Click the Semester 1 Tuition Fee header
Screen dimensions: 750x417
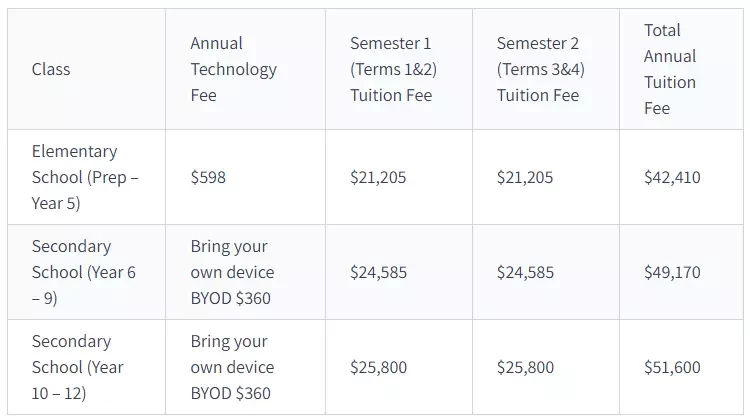[x=399, y=69]
